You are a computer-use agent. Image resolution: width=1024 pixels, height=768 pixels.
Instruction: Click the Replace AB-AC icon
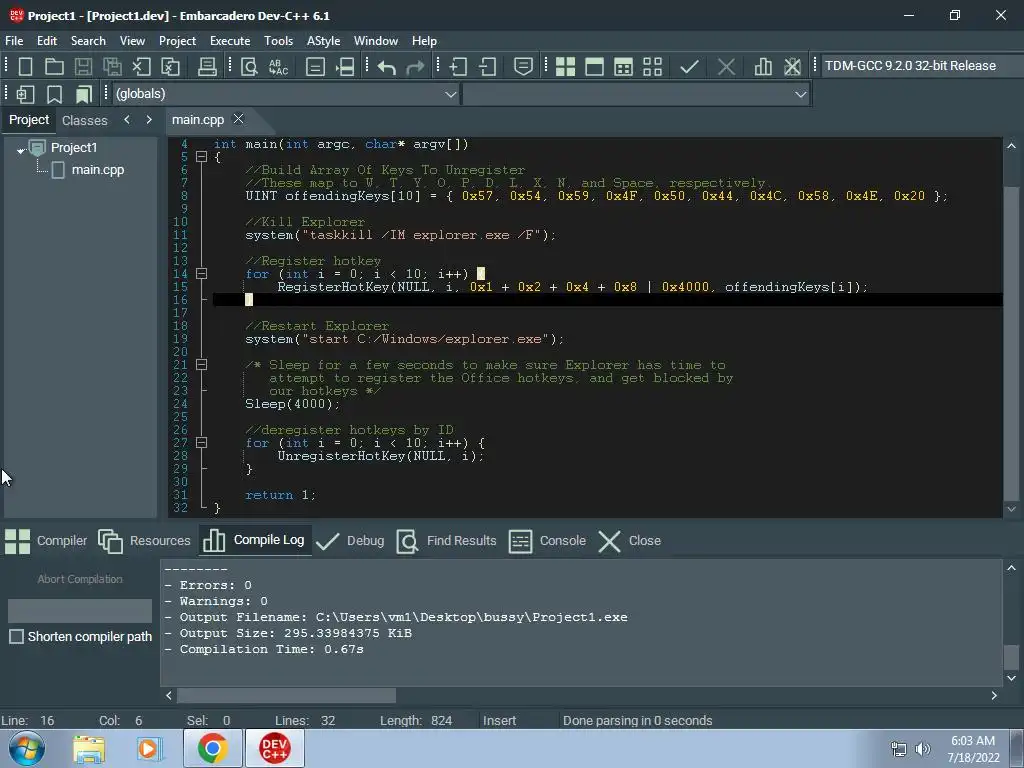[278, 66]
